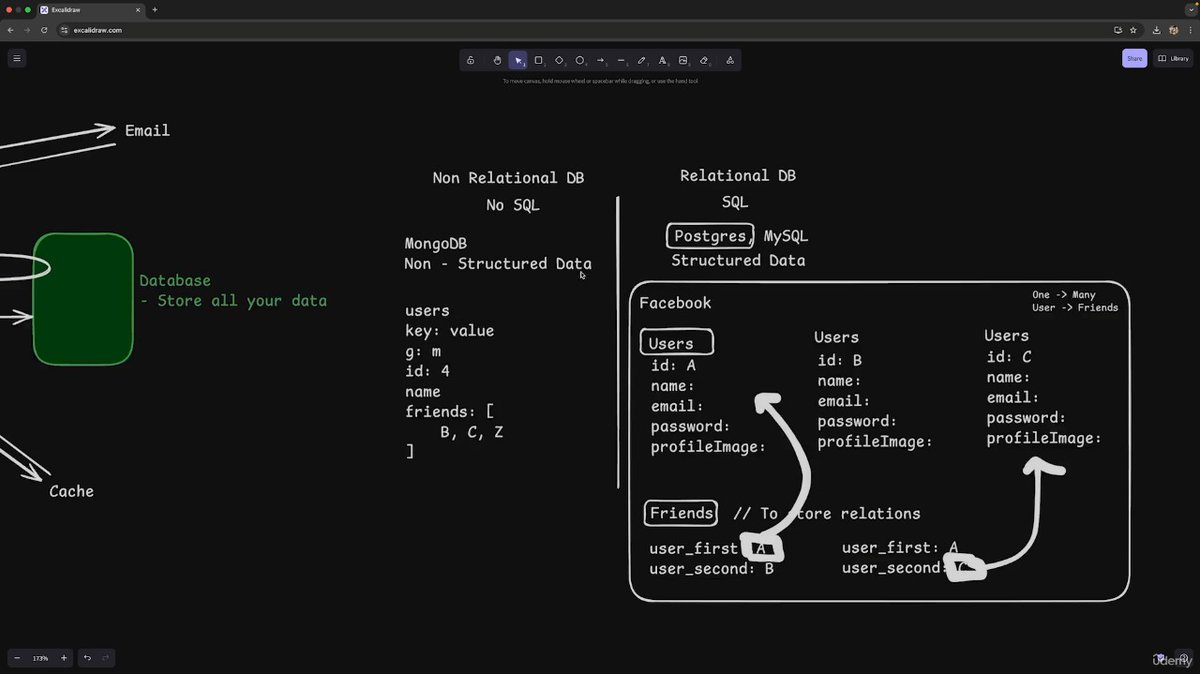The image size is (1200, 674).
Task: Select the Line tool
Action: tap(621, 60)
